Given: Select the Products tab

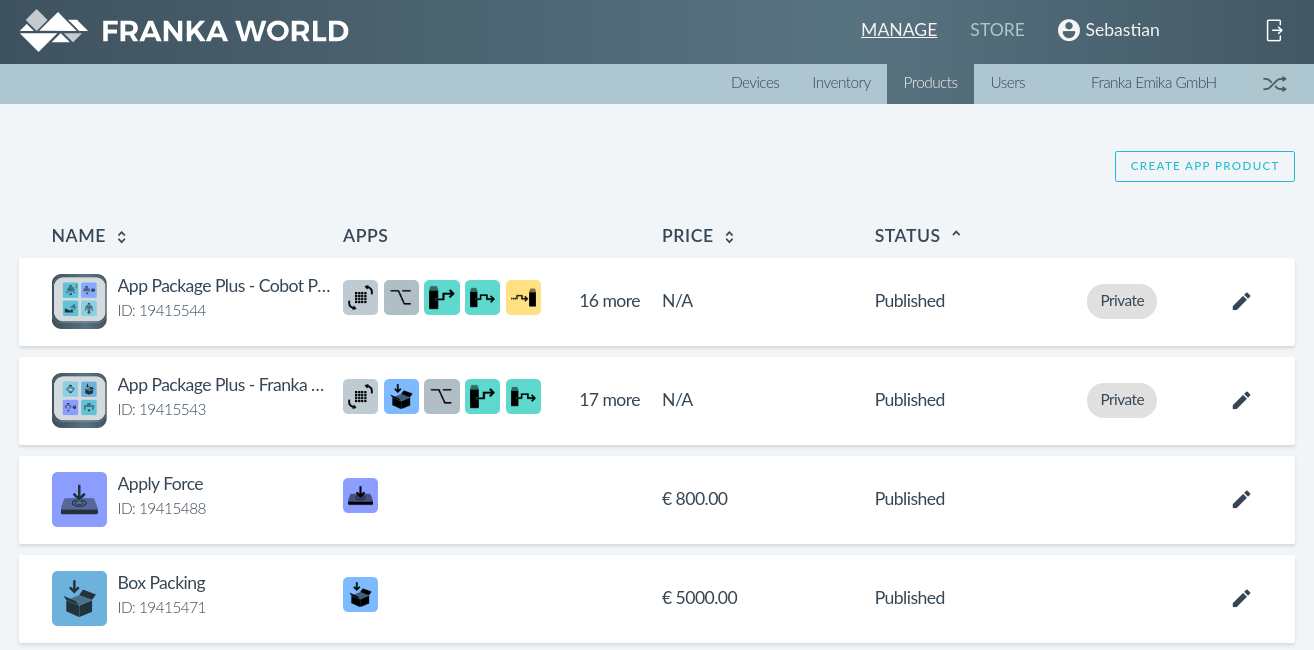Looking at the screenshot, I should 930,83.
